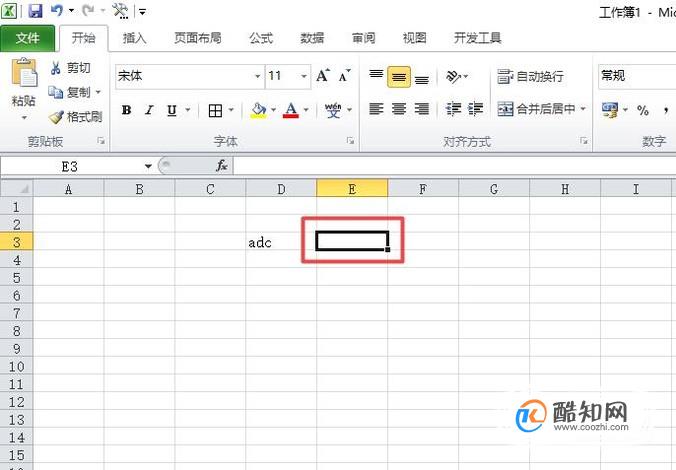Expand the underline style dropdown arrow
The width and height of the screenshot is (676, 470).
(x=188, y=110)
